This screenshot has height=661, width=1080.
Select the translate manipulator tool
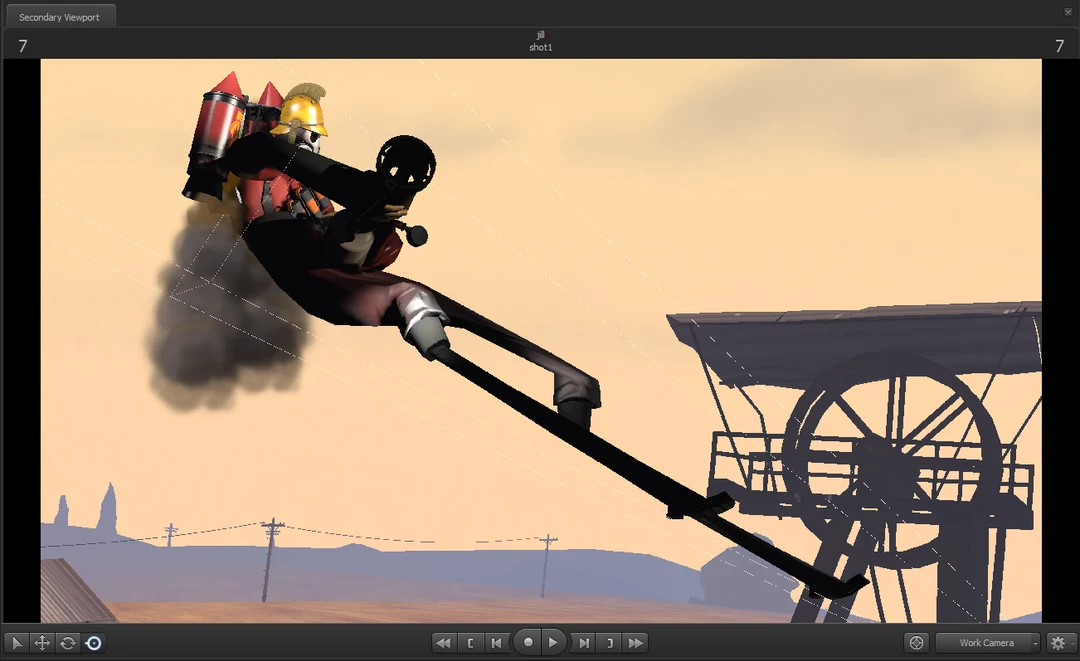pyautogui.click(x=41, y=643)
